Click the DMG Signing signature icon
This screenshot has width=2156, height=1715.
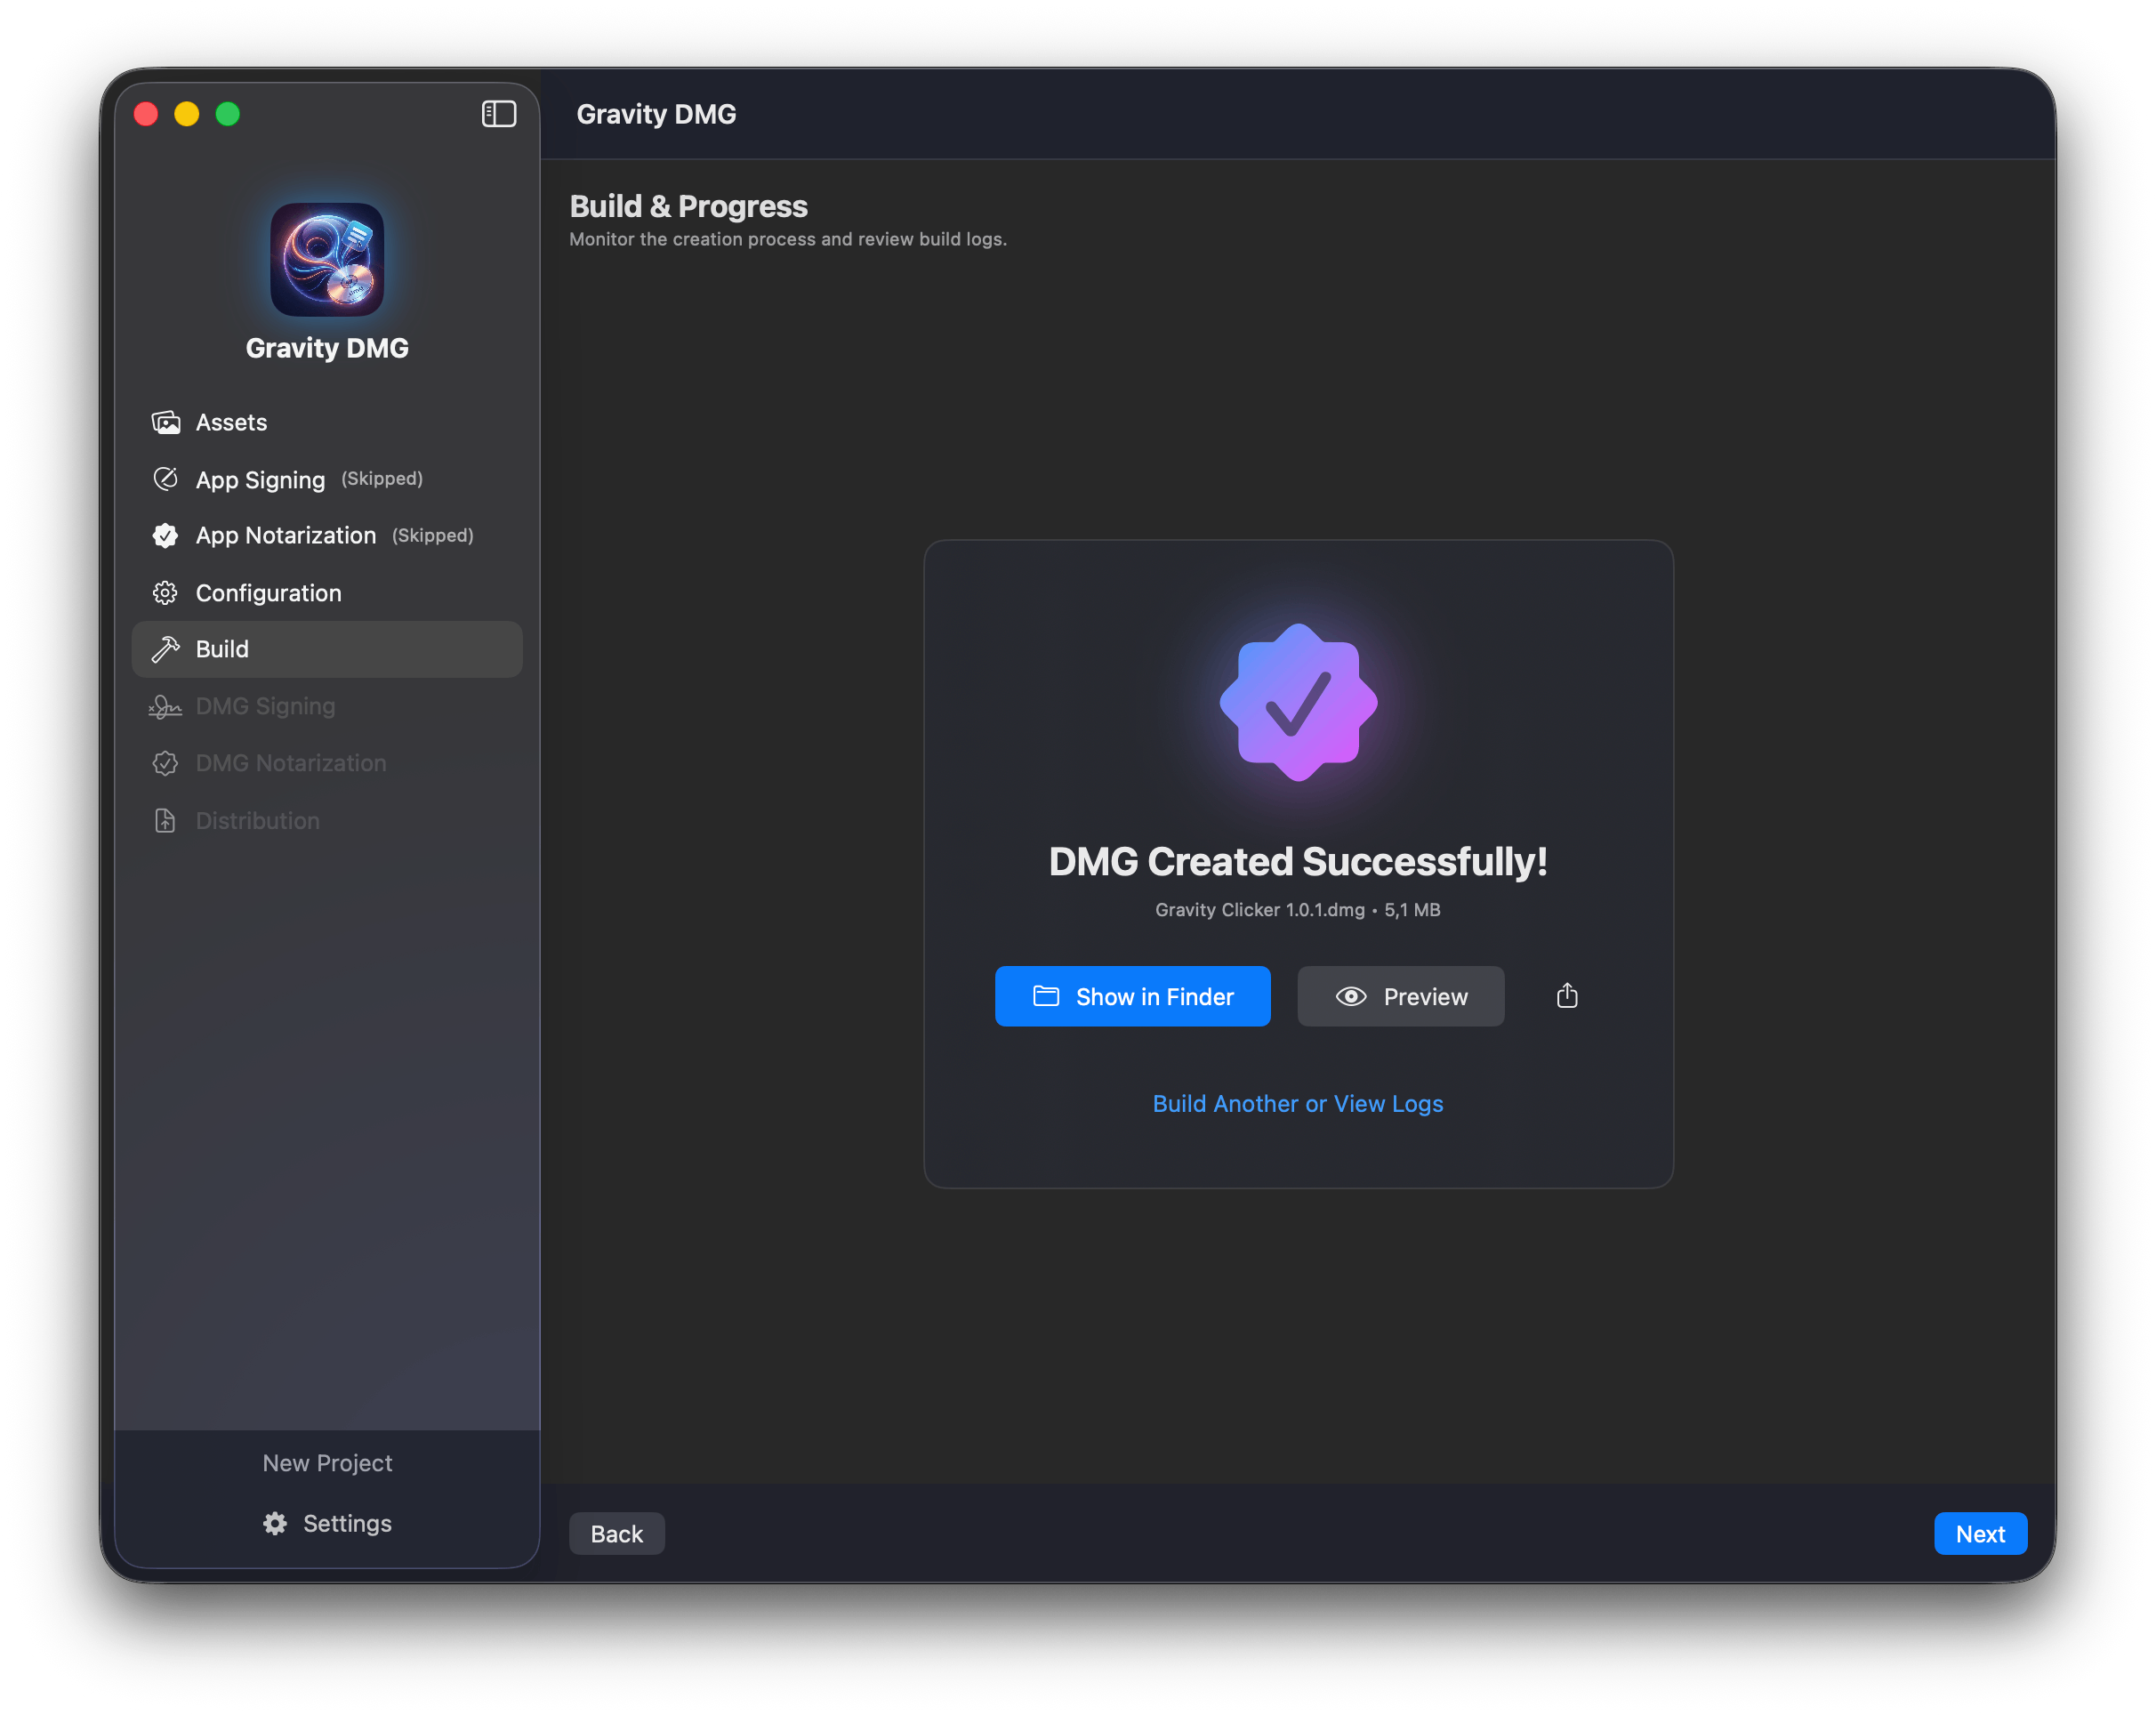[x=166, y=707]
